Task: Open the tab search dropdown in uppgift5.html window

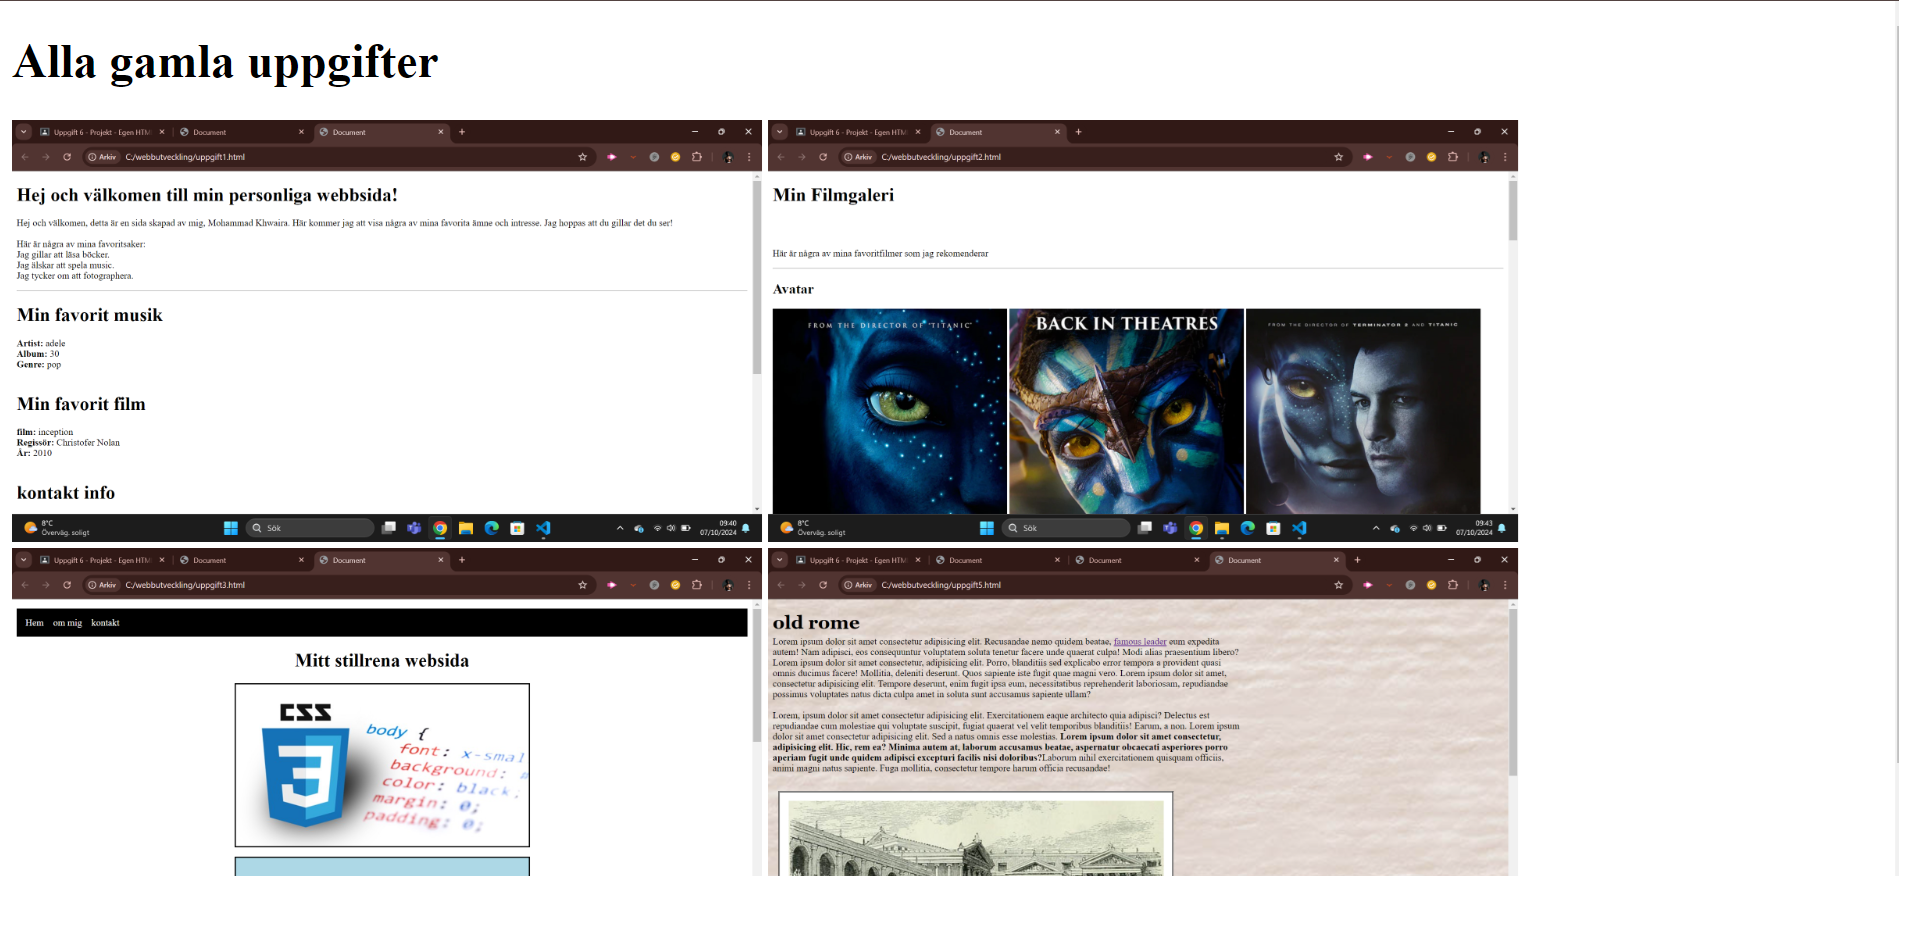Action: point(780,560)
